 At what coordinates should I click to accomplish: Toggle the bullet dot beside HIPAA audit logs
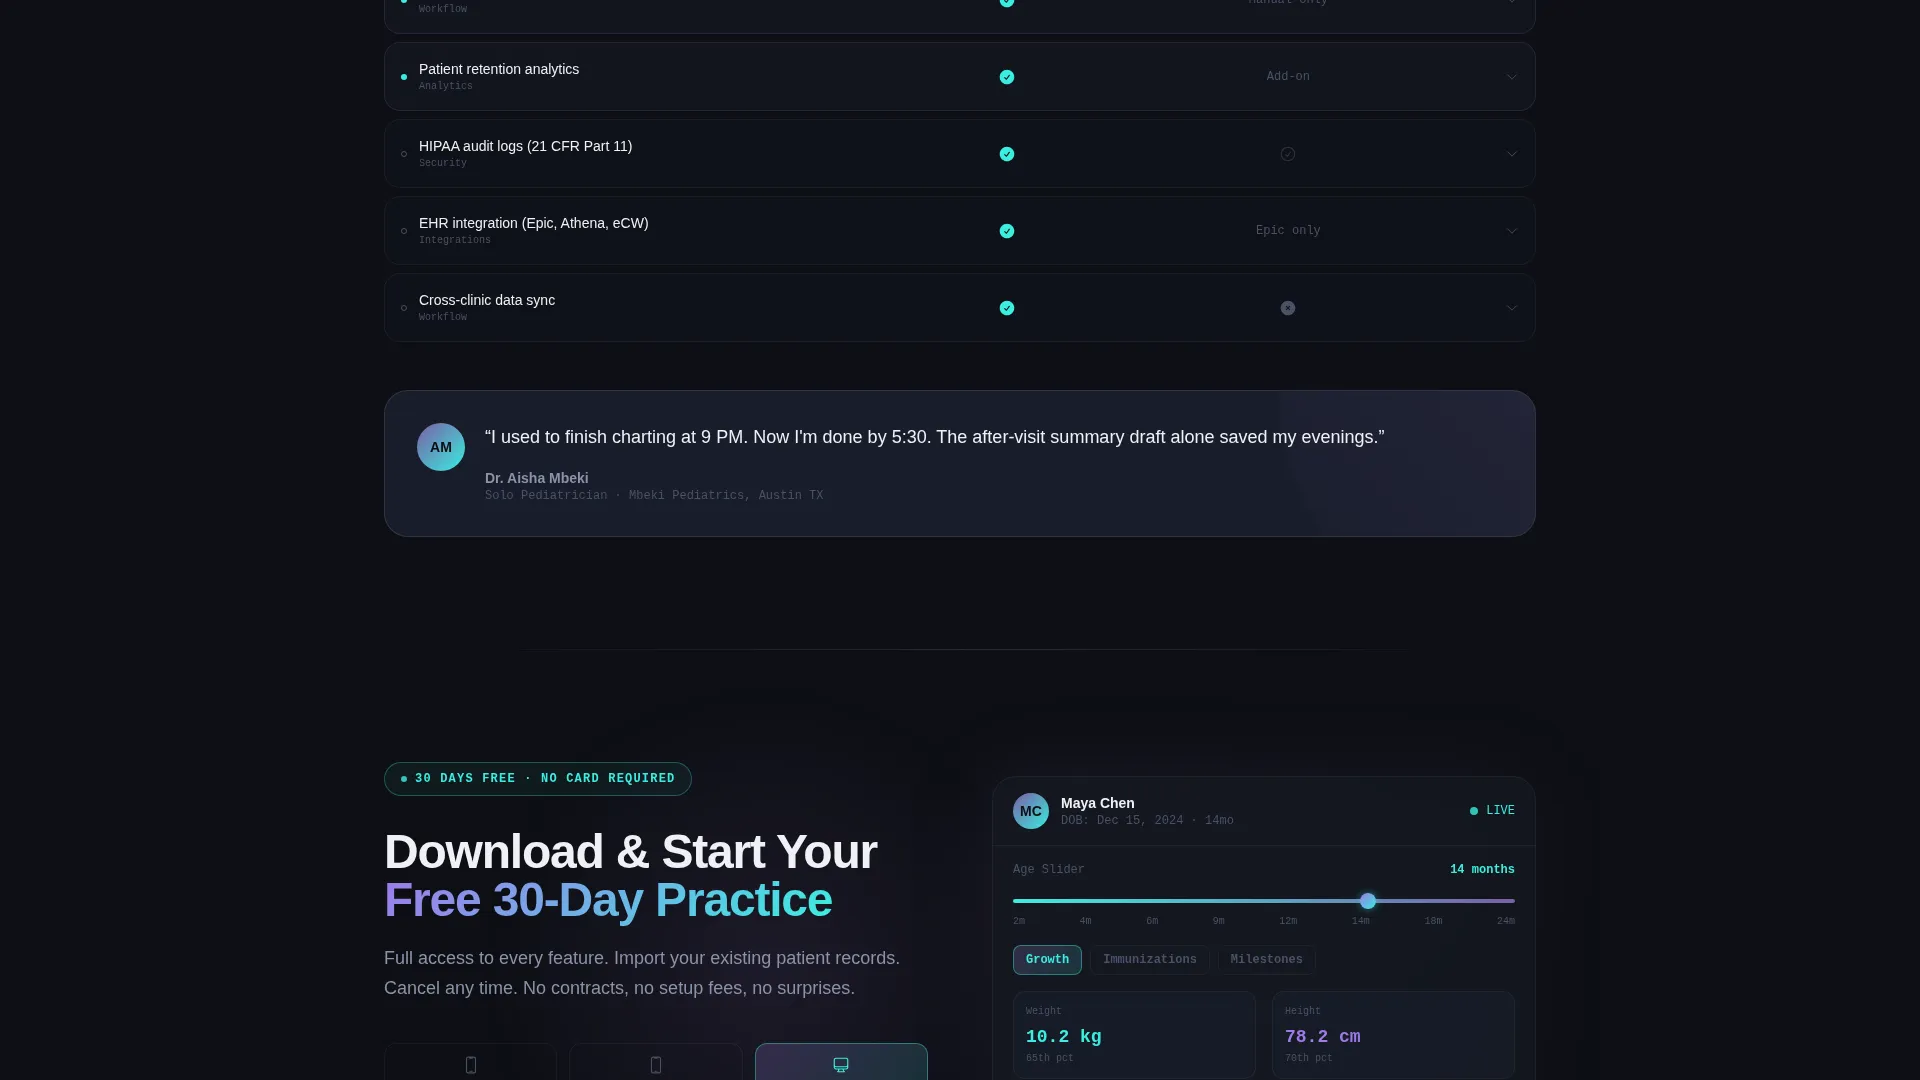pos(404,154)
